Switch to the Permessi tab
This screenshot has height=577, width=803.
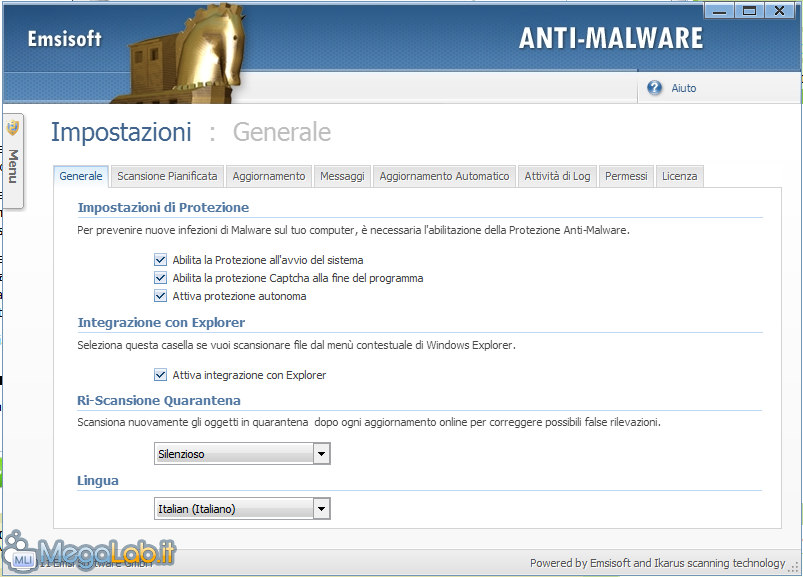(626, 176)
